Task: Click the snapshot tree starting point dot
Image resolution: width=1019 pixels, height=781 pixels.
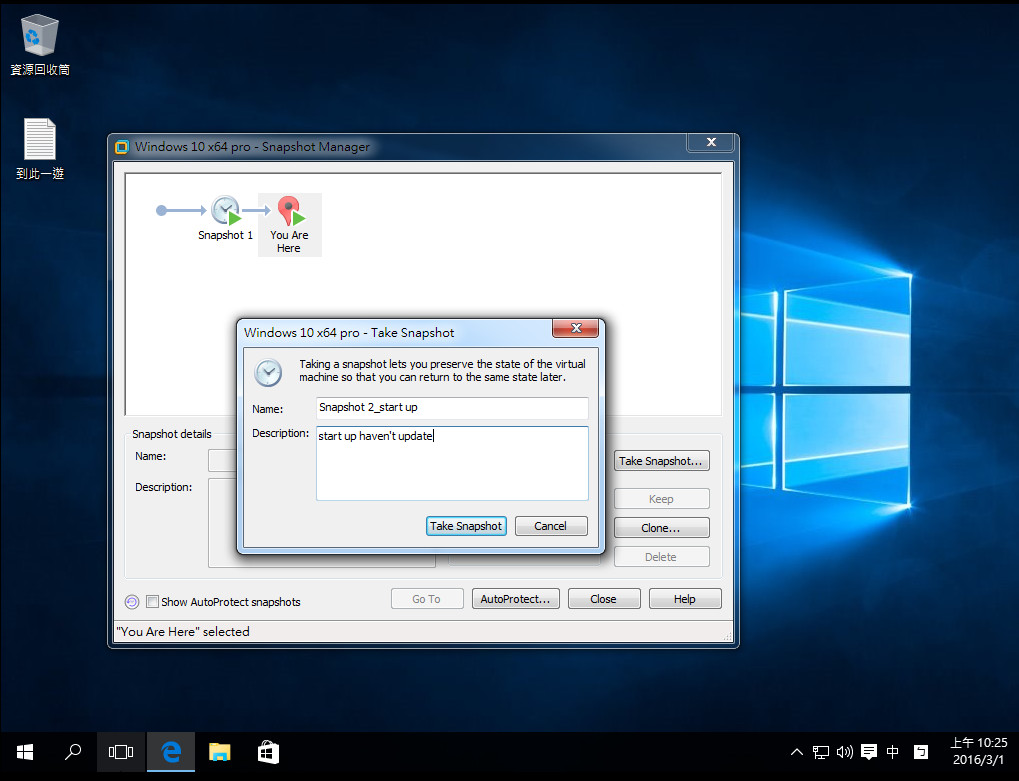Action: pyautogui.click(x=161, y=210)
